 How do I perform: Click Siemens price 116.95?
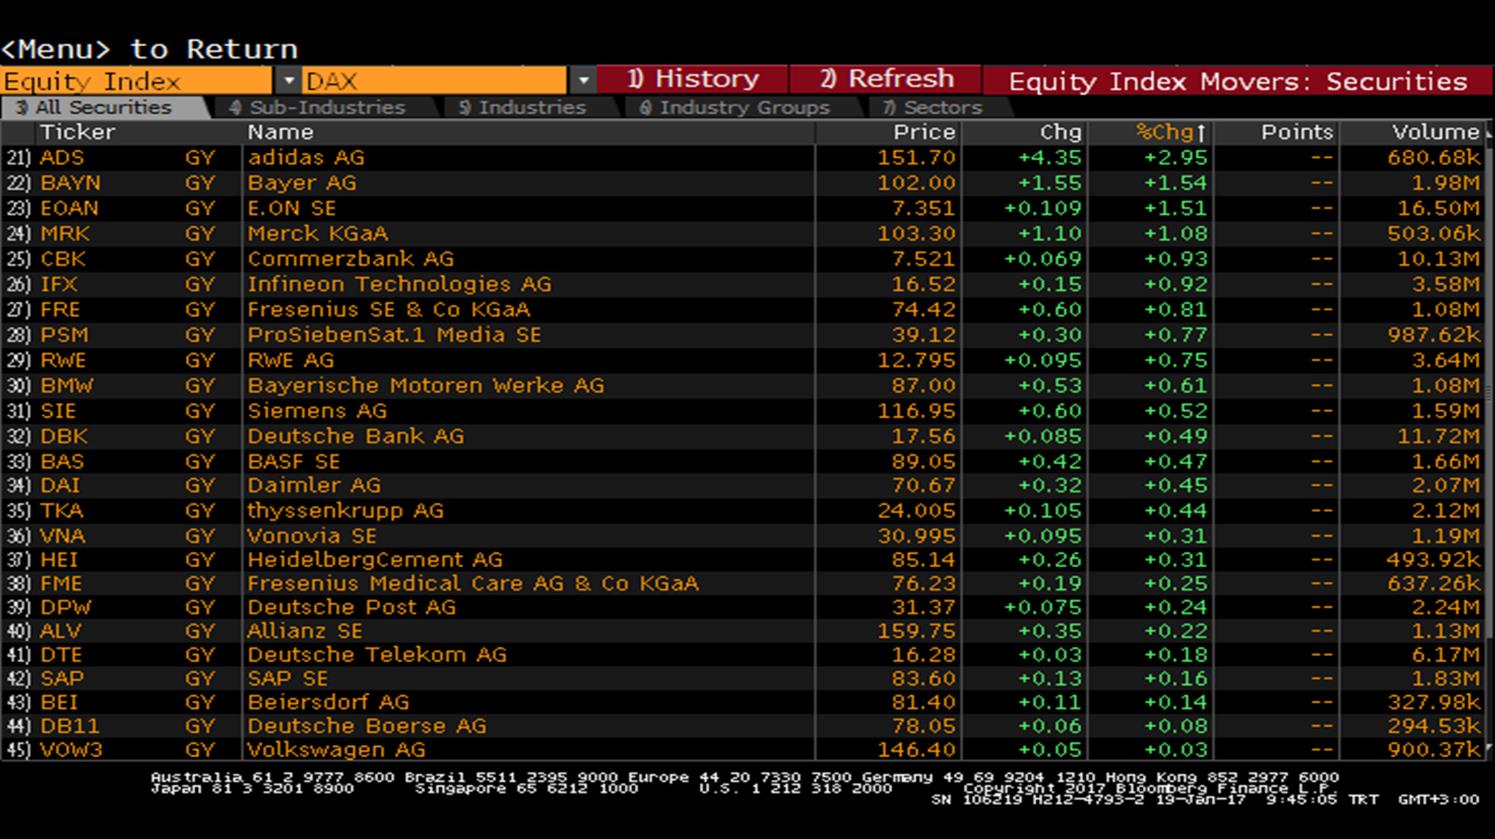(916, 411)
